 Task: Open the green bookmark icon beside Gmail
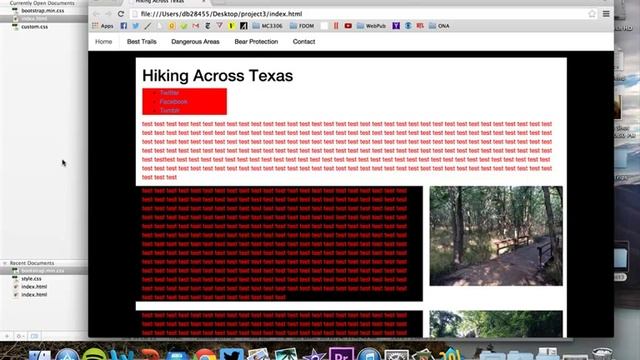pyautogui.click(x=184, y=26)
